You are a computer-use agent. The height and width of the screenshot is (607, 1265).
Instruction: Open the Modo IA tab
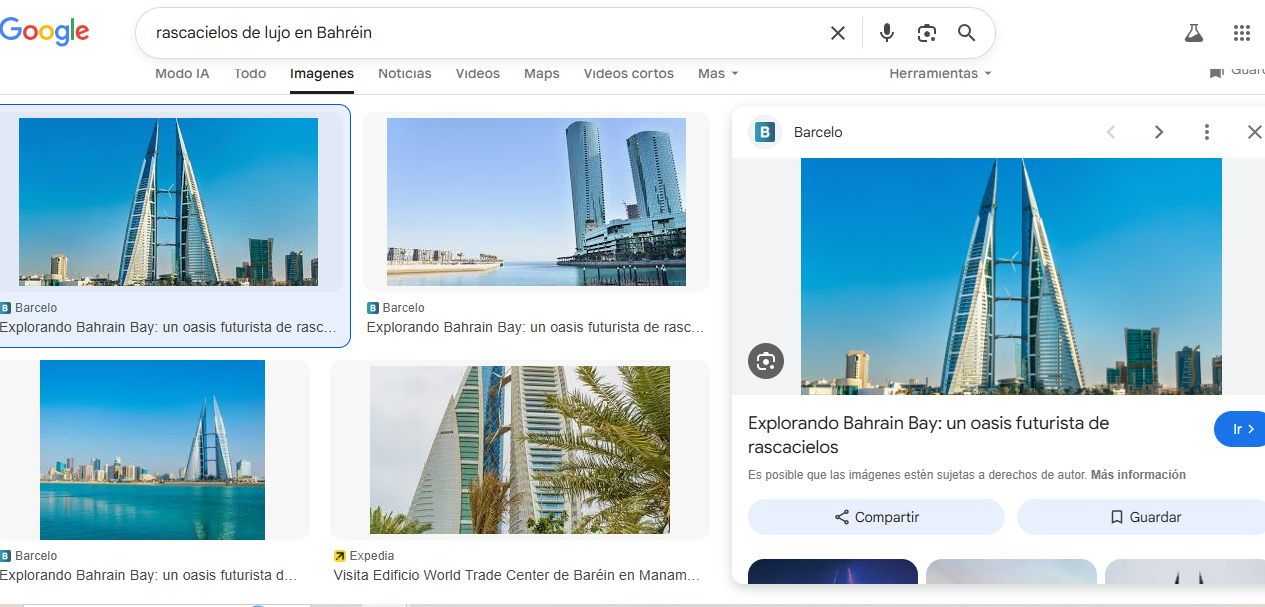(x=182, y=74)
